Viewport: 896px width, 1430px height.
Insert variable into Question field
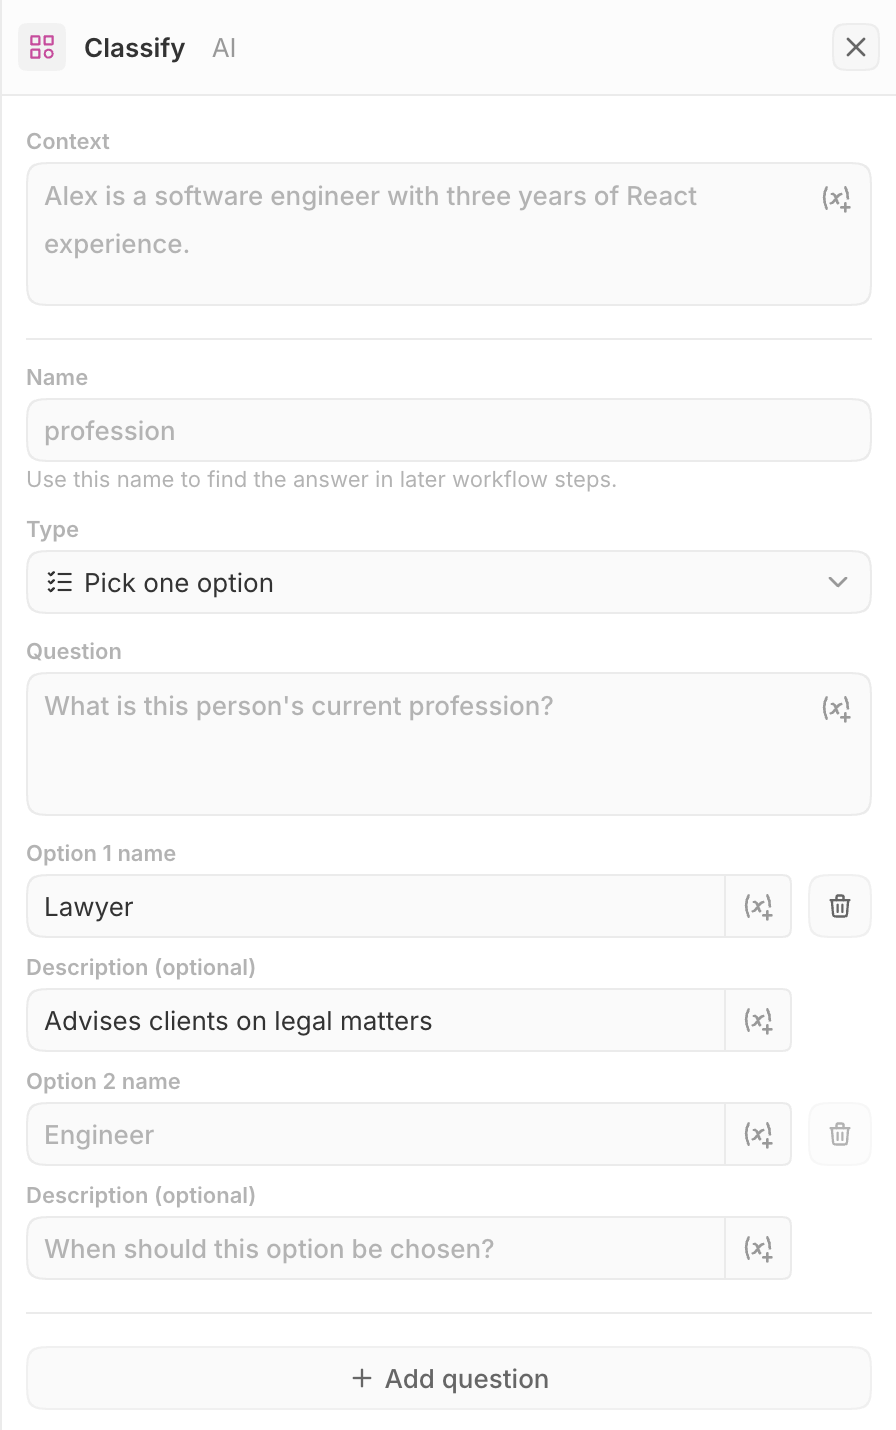pos(837,709)
